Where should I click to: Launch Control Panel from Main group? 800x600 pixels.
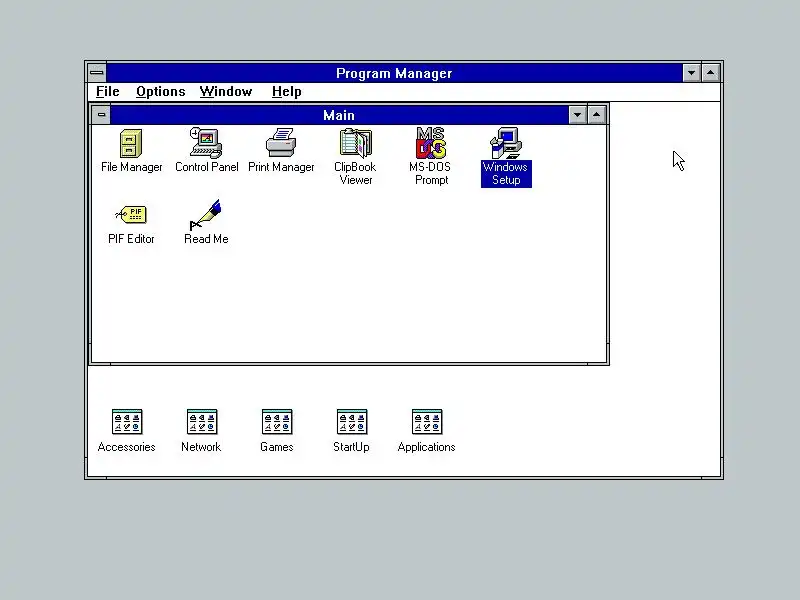point(206,143)
